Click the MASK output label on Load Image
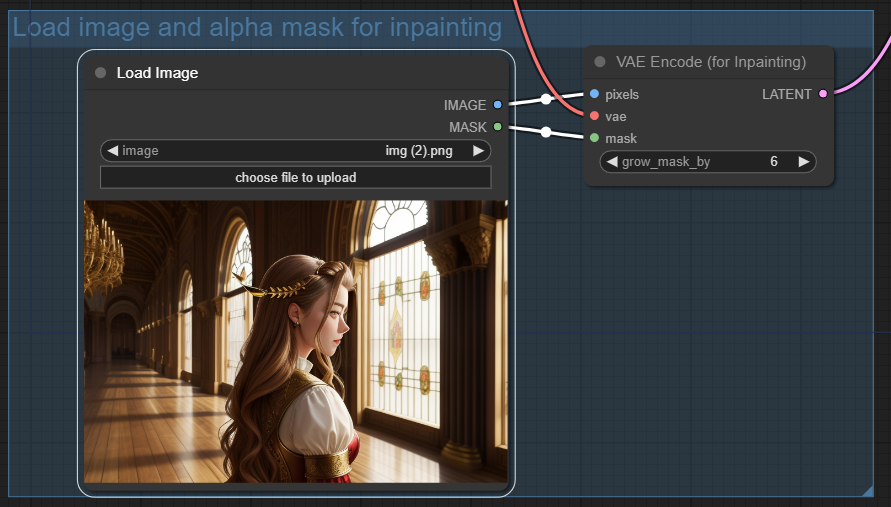This screenshot has width=891, height=507. (x=468, y=127)
